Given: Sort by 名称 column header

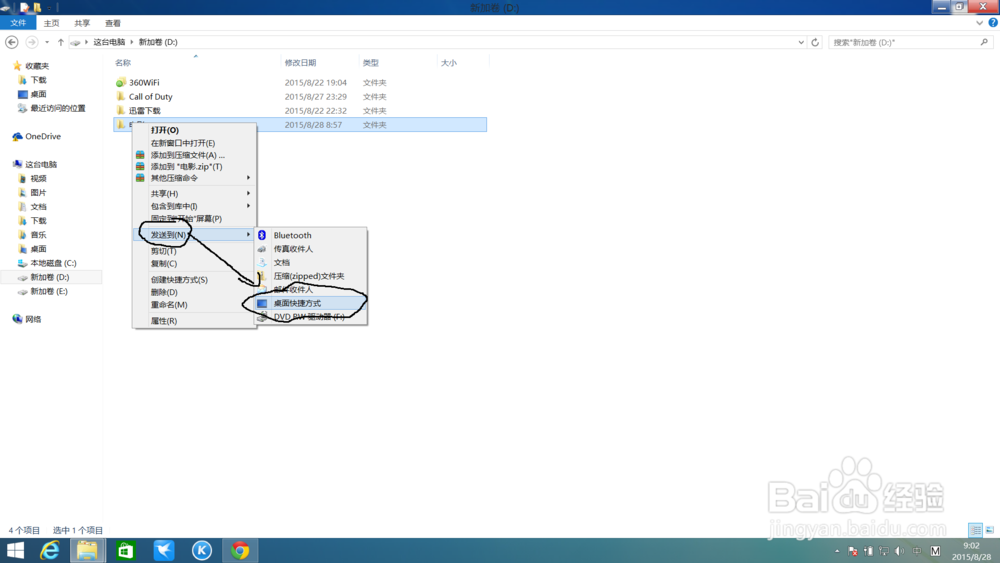Looking at the screenshot, I should 123,62.
